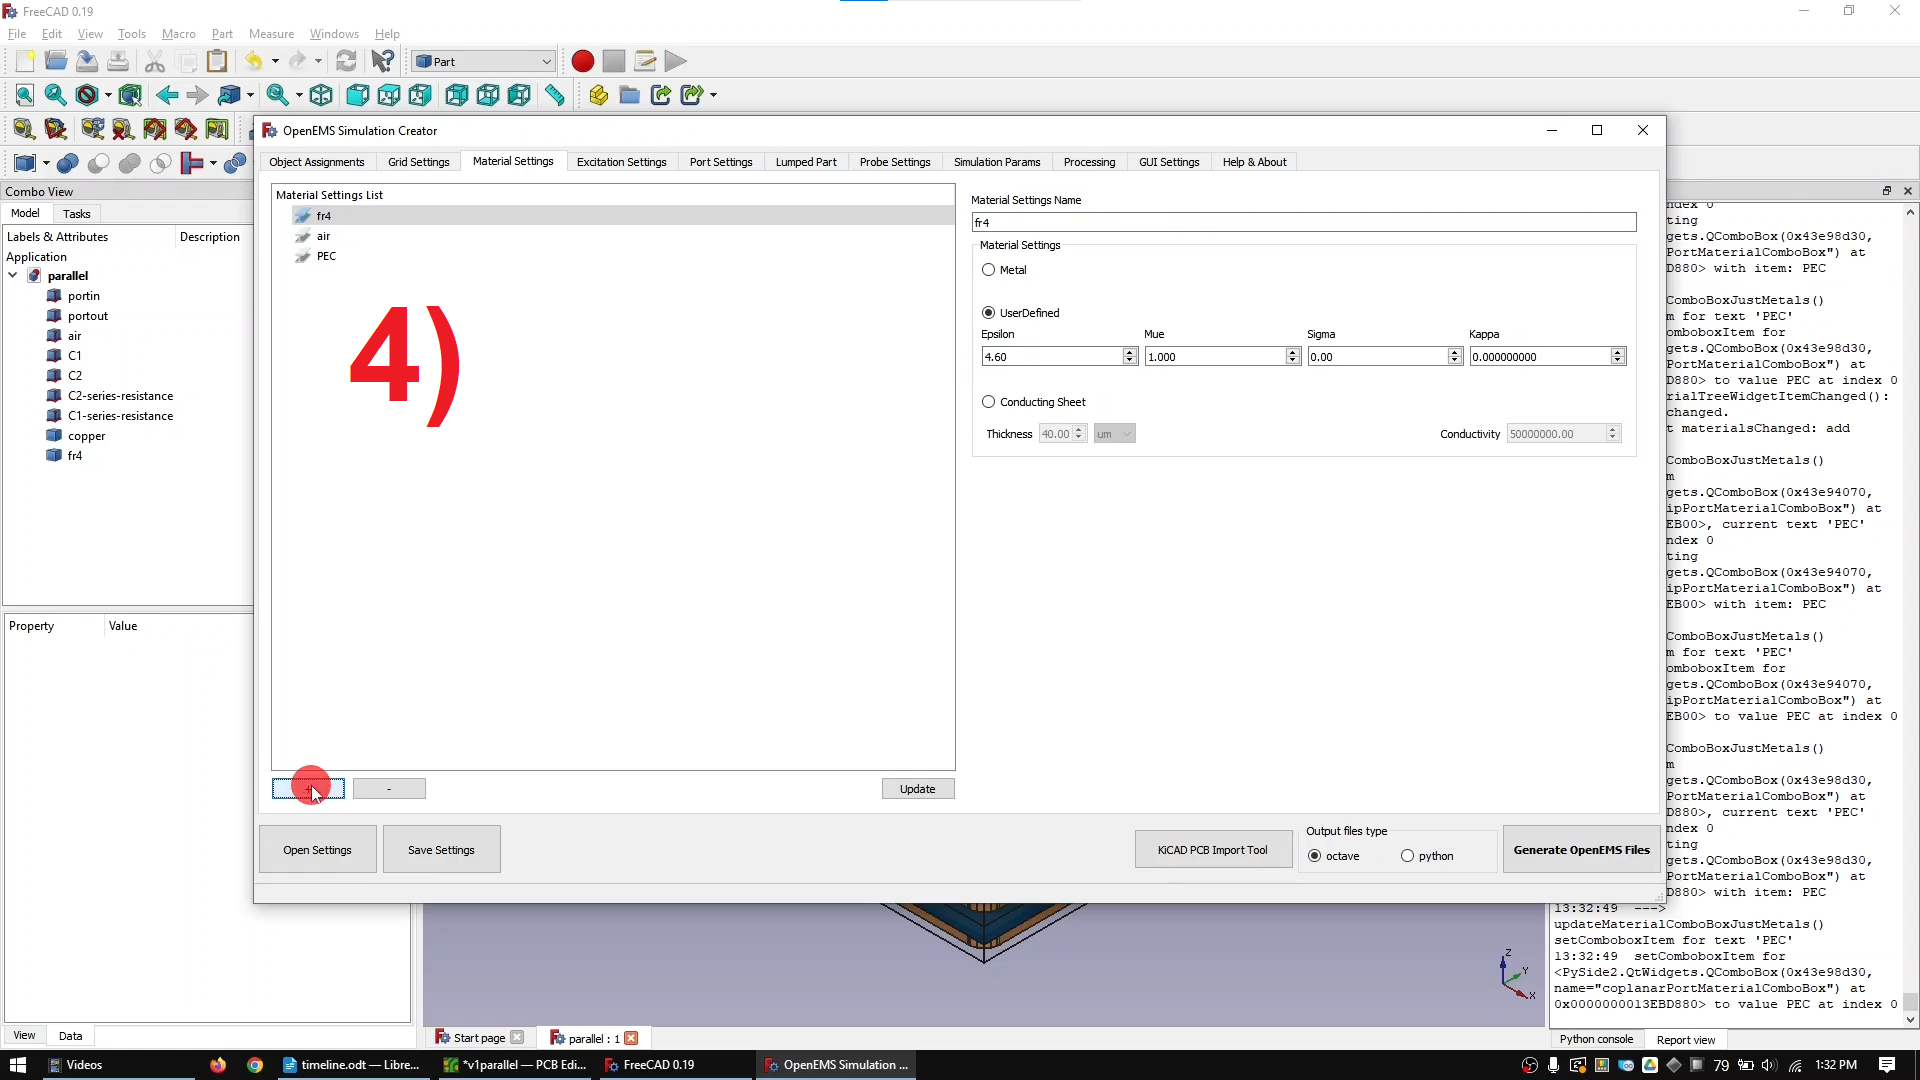
Task: Open the Part workbench selector dropdown
Action: (483, 61)
